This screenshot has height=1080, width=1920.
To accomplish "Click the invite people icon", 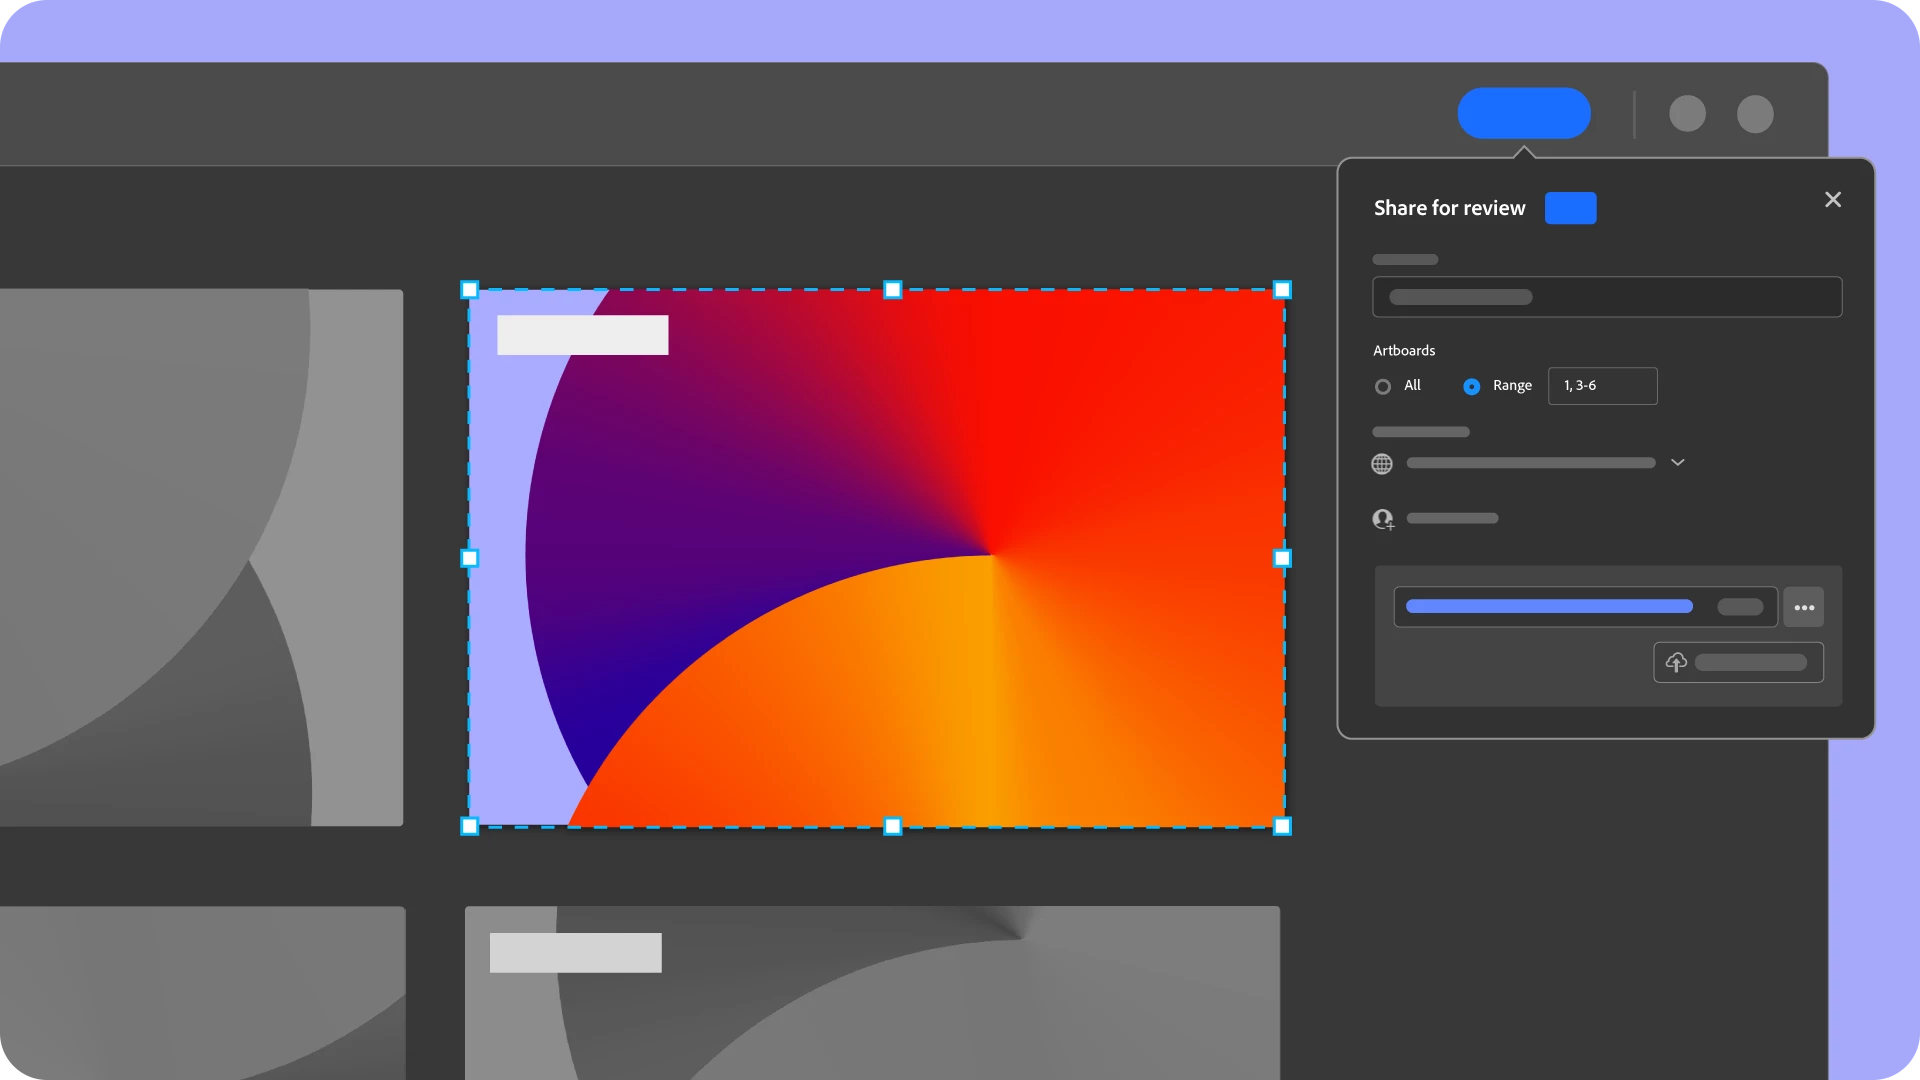I will coord(1383,519).
